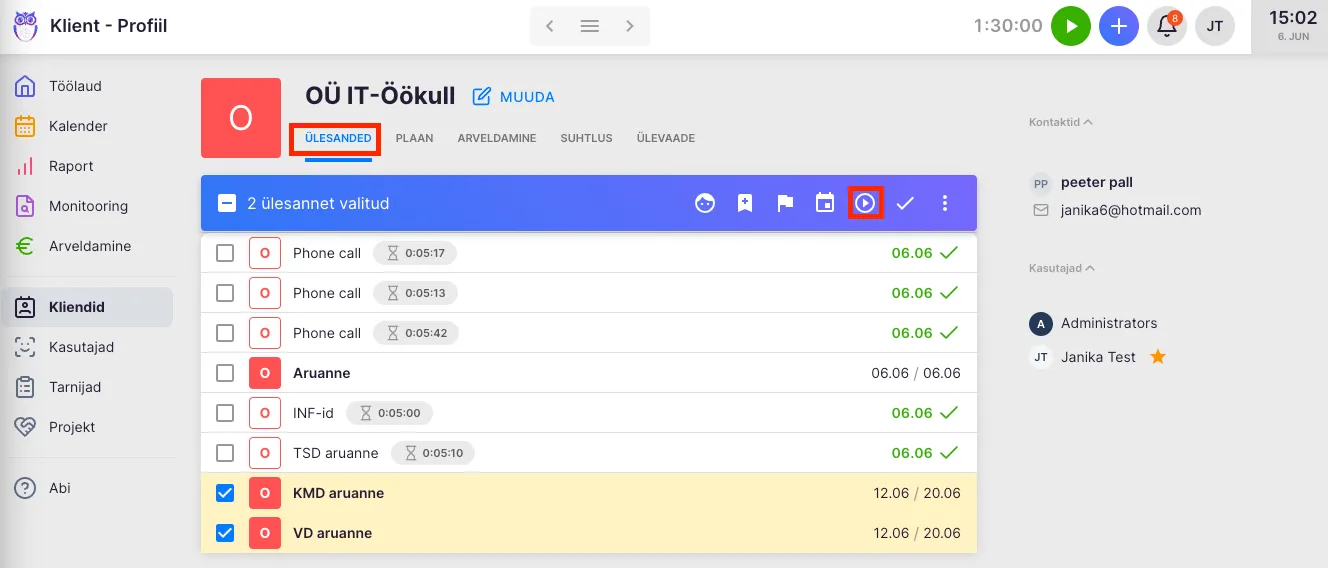1328x568 pixels.
Task: Click the assign user face icon in toolbar
Action: pos(705,203)
